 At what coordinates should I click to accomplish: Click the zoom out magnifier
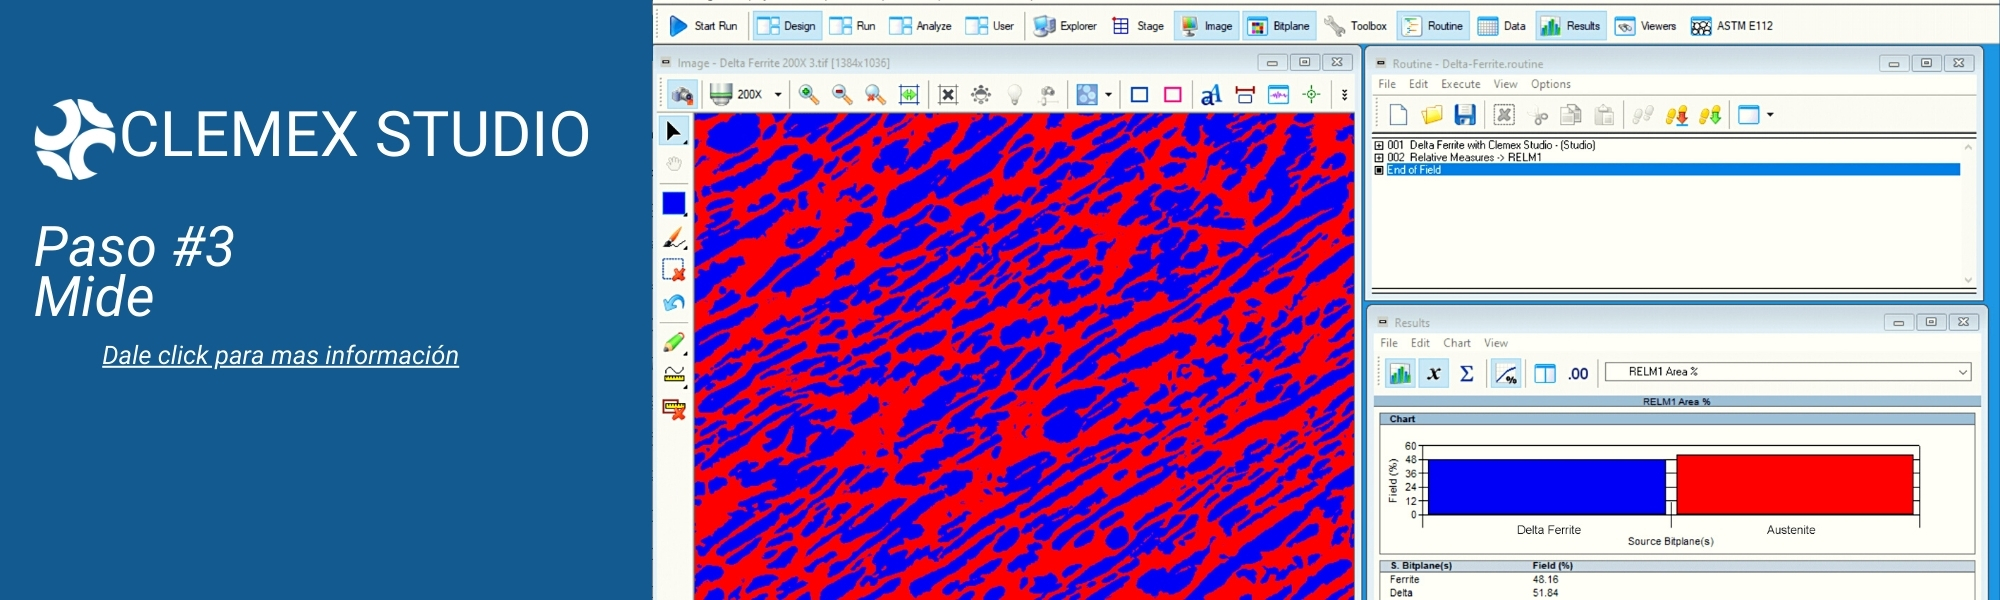tap(842, 95)
